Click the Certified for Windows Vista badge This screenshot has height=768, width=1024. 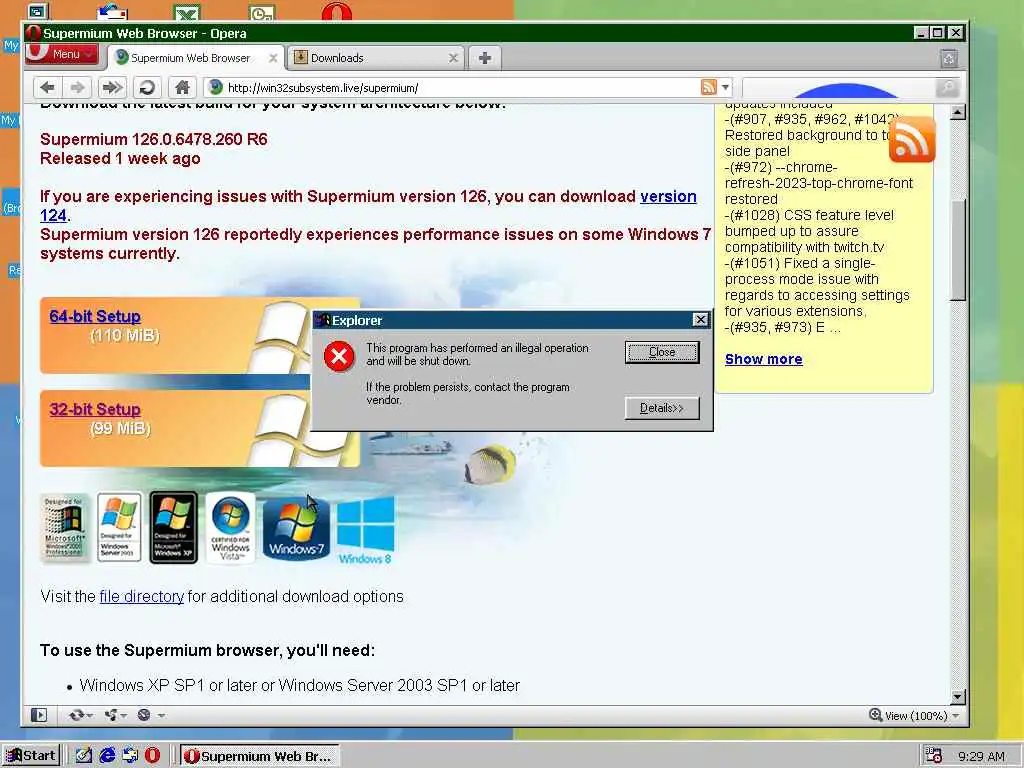coord(230,528)
